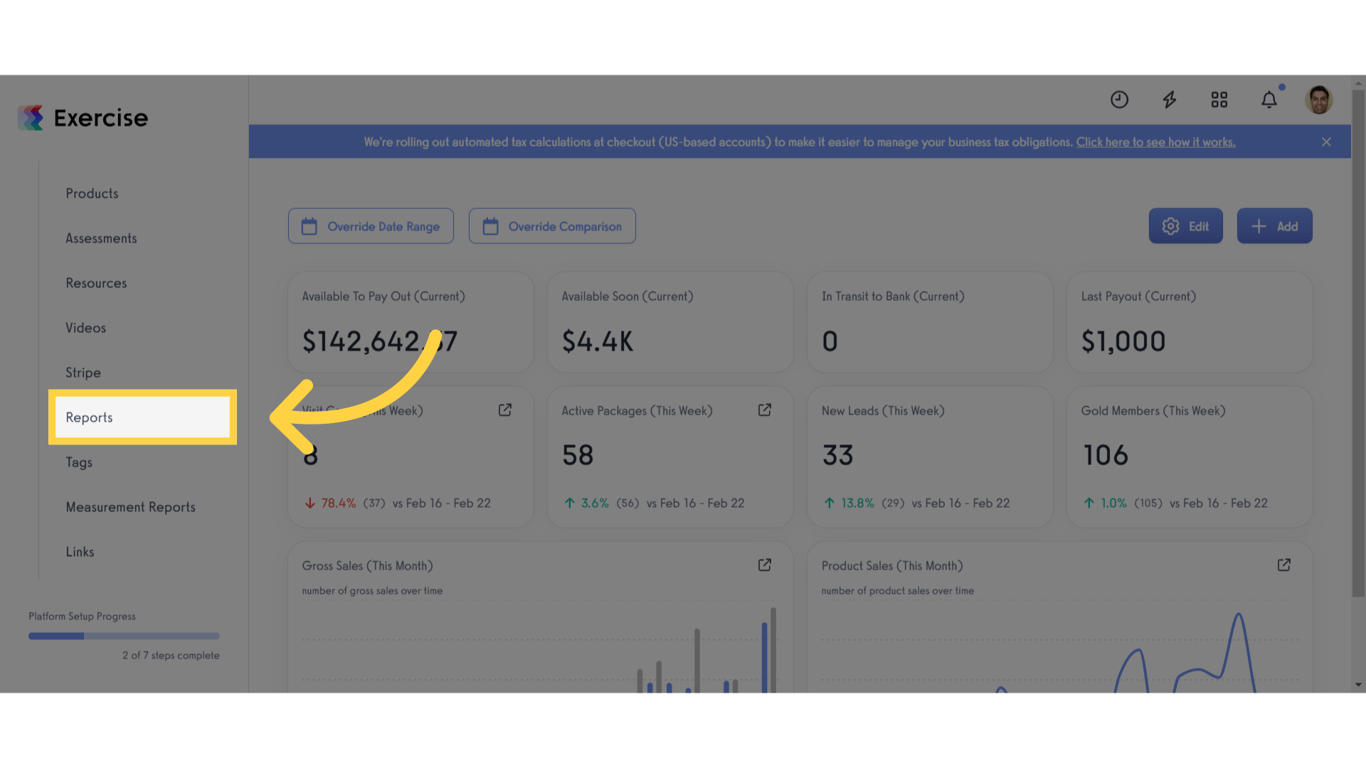Open Links in the sidebar
Screen dimensions: 1366x768
click(80, 552)
